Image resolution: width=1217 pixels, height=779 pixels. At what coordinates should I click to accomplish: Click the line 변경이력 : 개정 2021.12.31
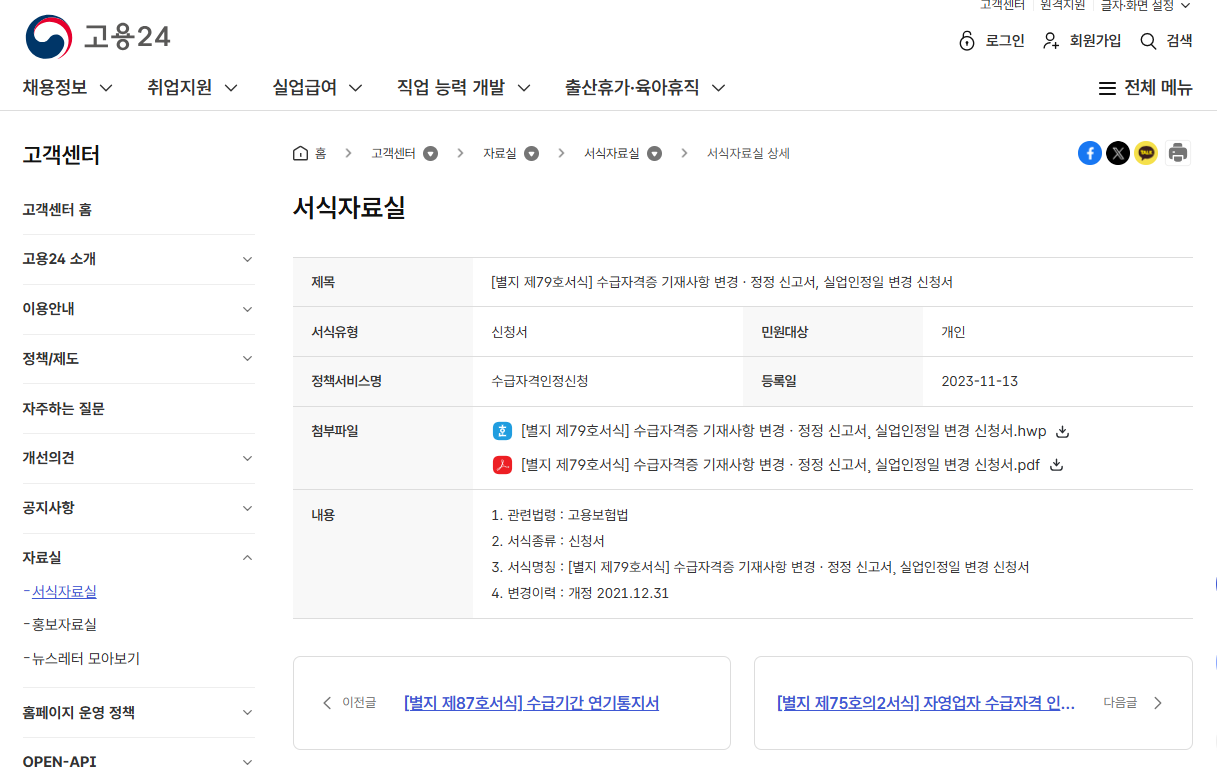(580, 593)
